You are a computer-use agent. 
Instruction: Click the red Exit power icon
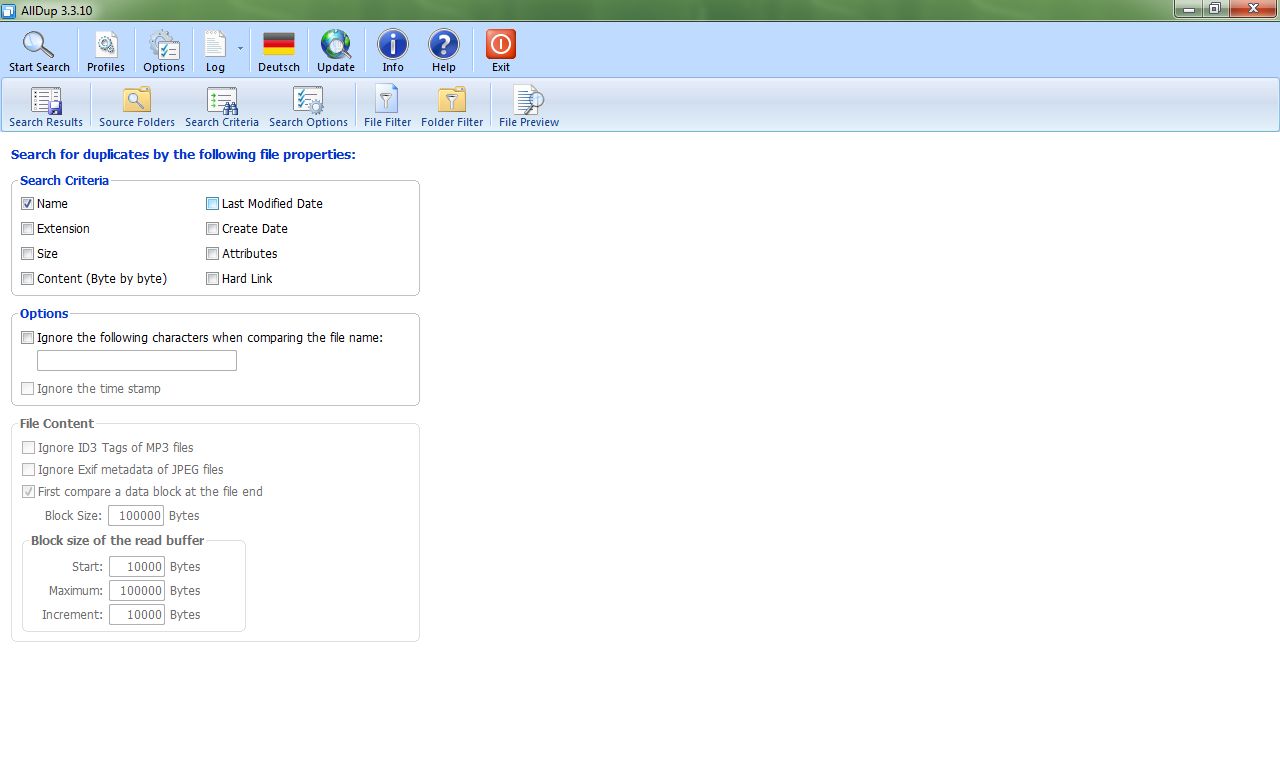[501, 45]
